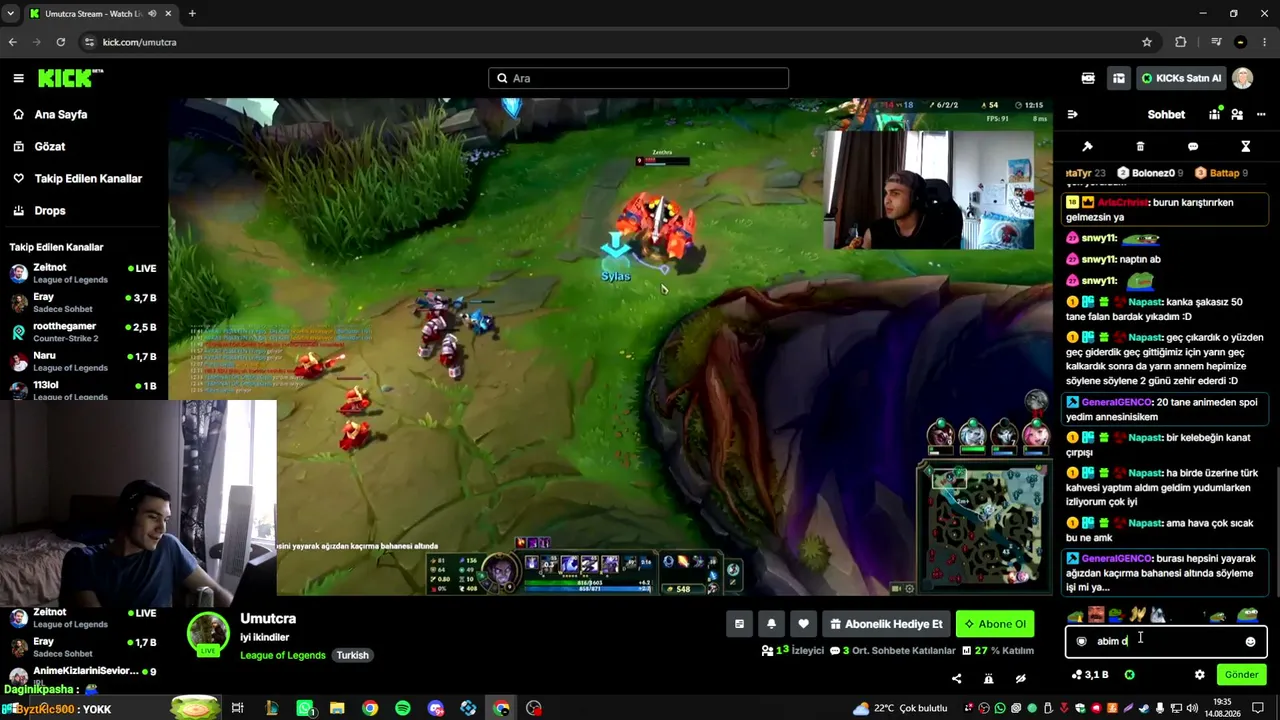This screenshot has width=1280, height=720.
Task: Open the hamburger menu next to the KICK logo
Action: point(18,78)
